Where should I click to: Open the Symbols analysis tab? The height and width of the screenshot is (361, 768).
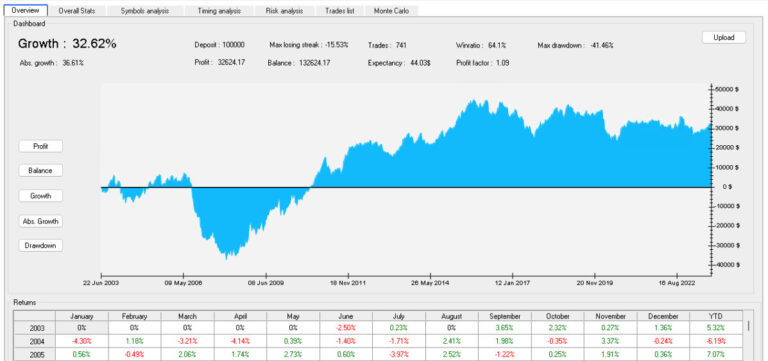[x=144, y=11]
